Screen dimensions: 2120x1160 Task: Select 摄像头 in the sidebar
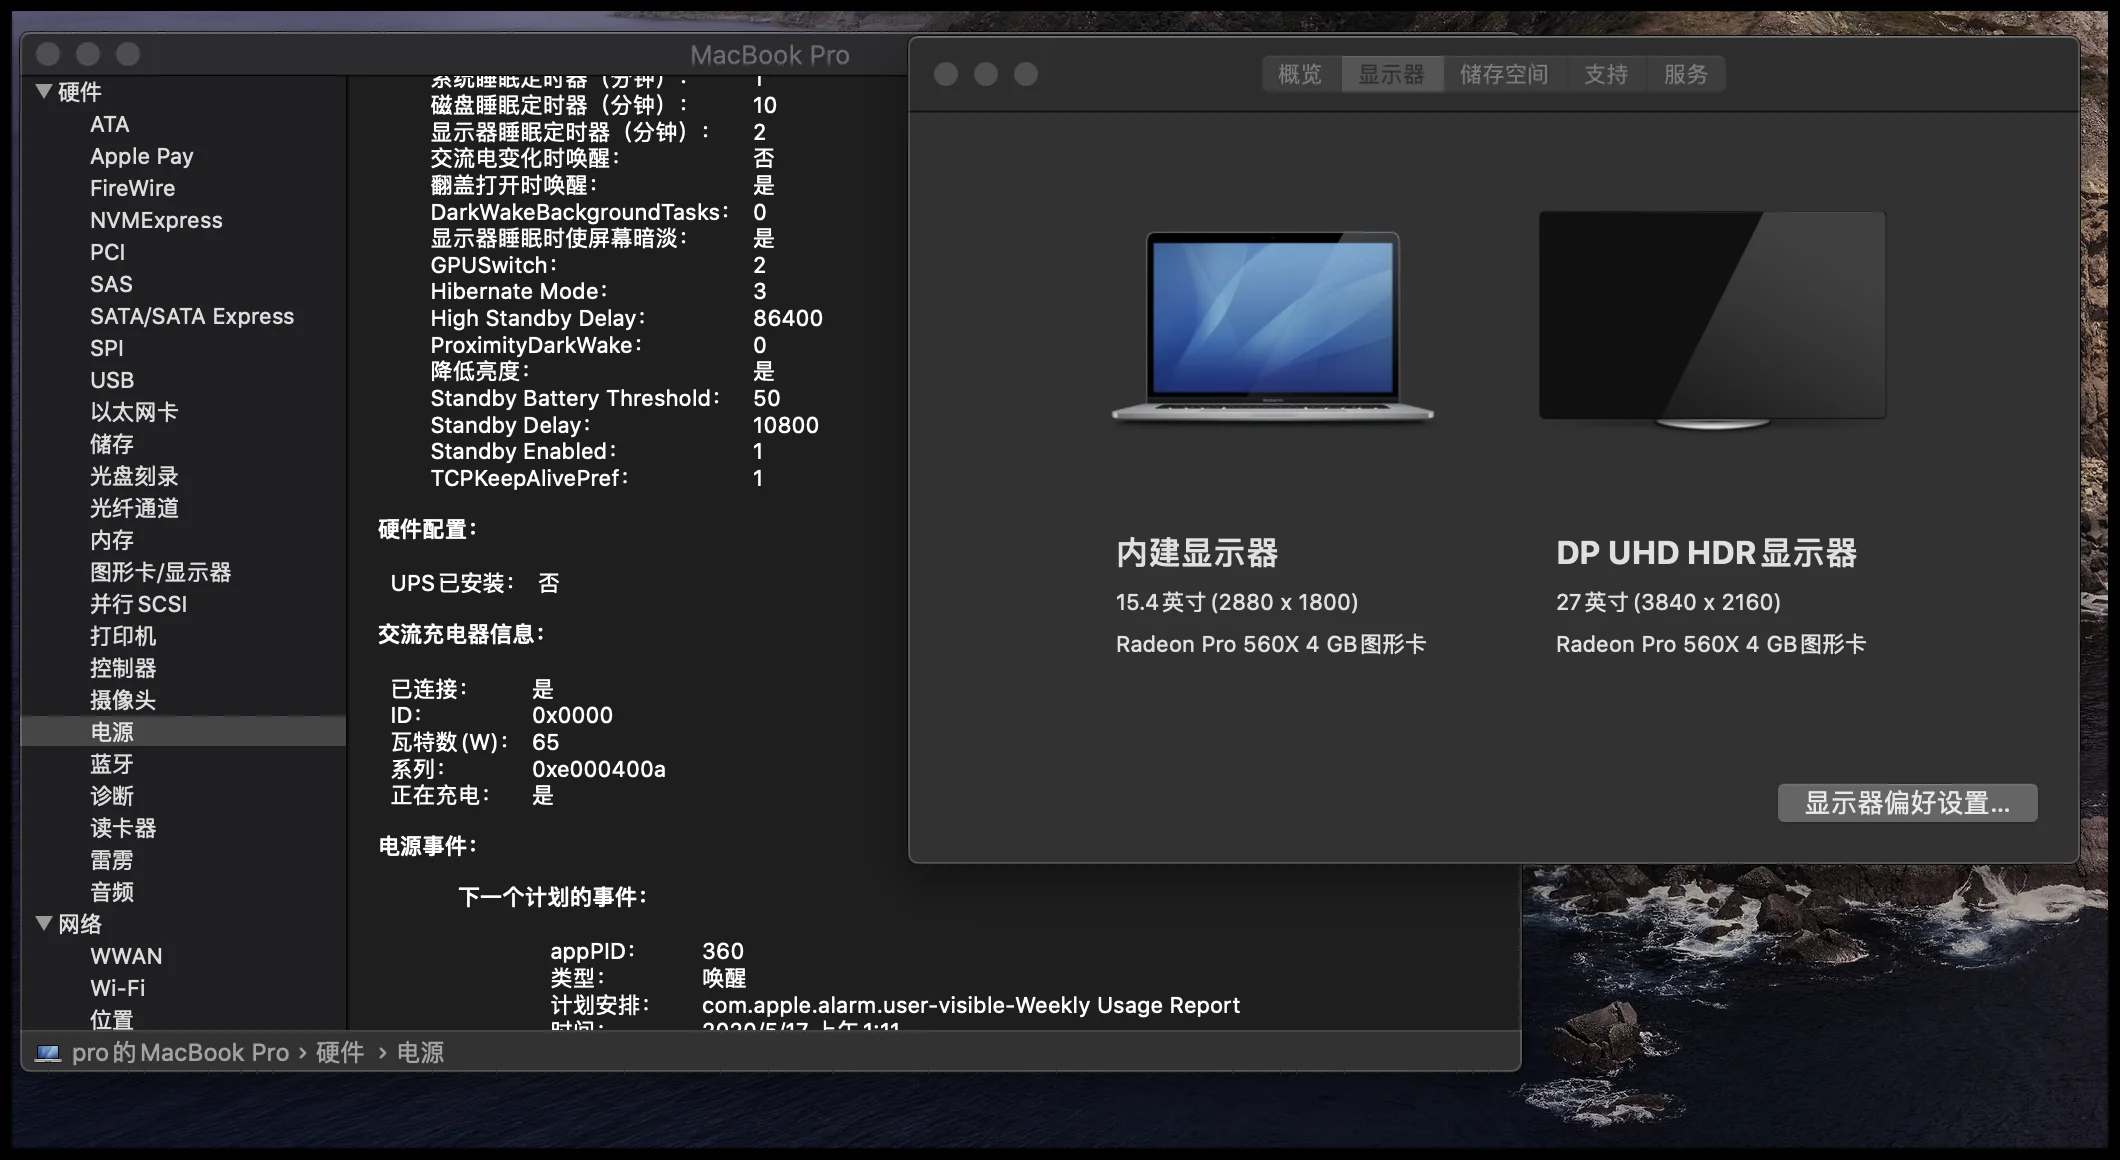[124, 700]
